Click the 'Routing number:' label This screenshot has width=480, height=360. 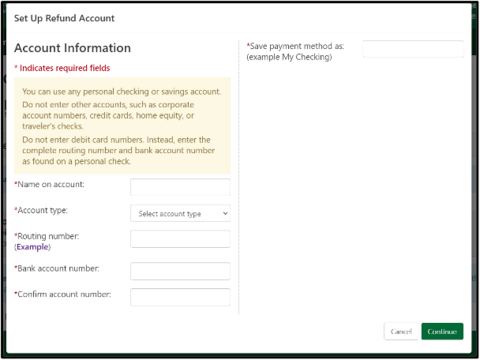pyautogui.click(x=47, y=236)
